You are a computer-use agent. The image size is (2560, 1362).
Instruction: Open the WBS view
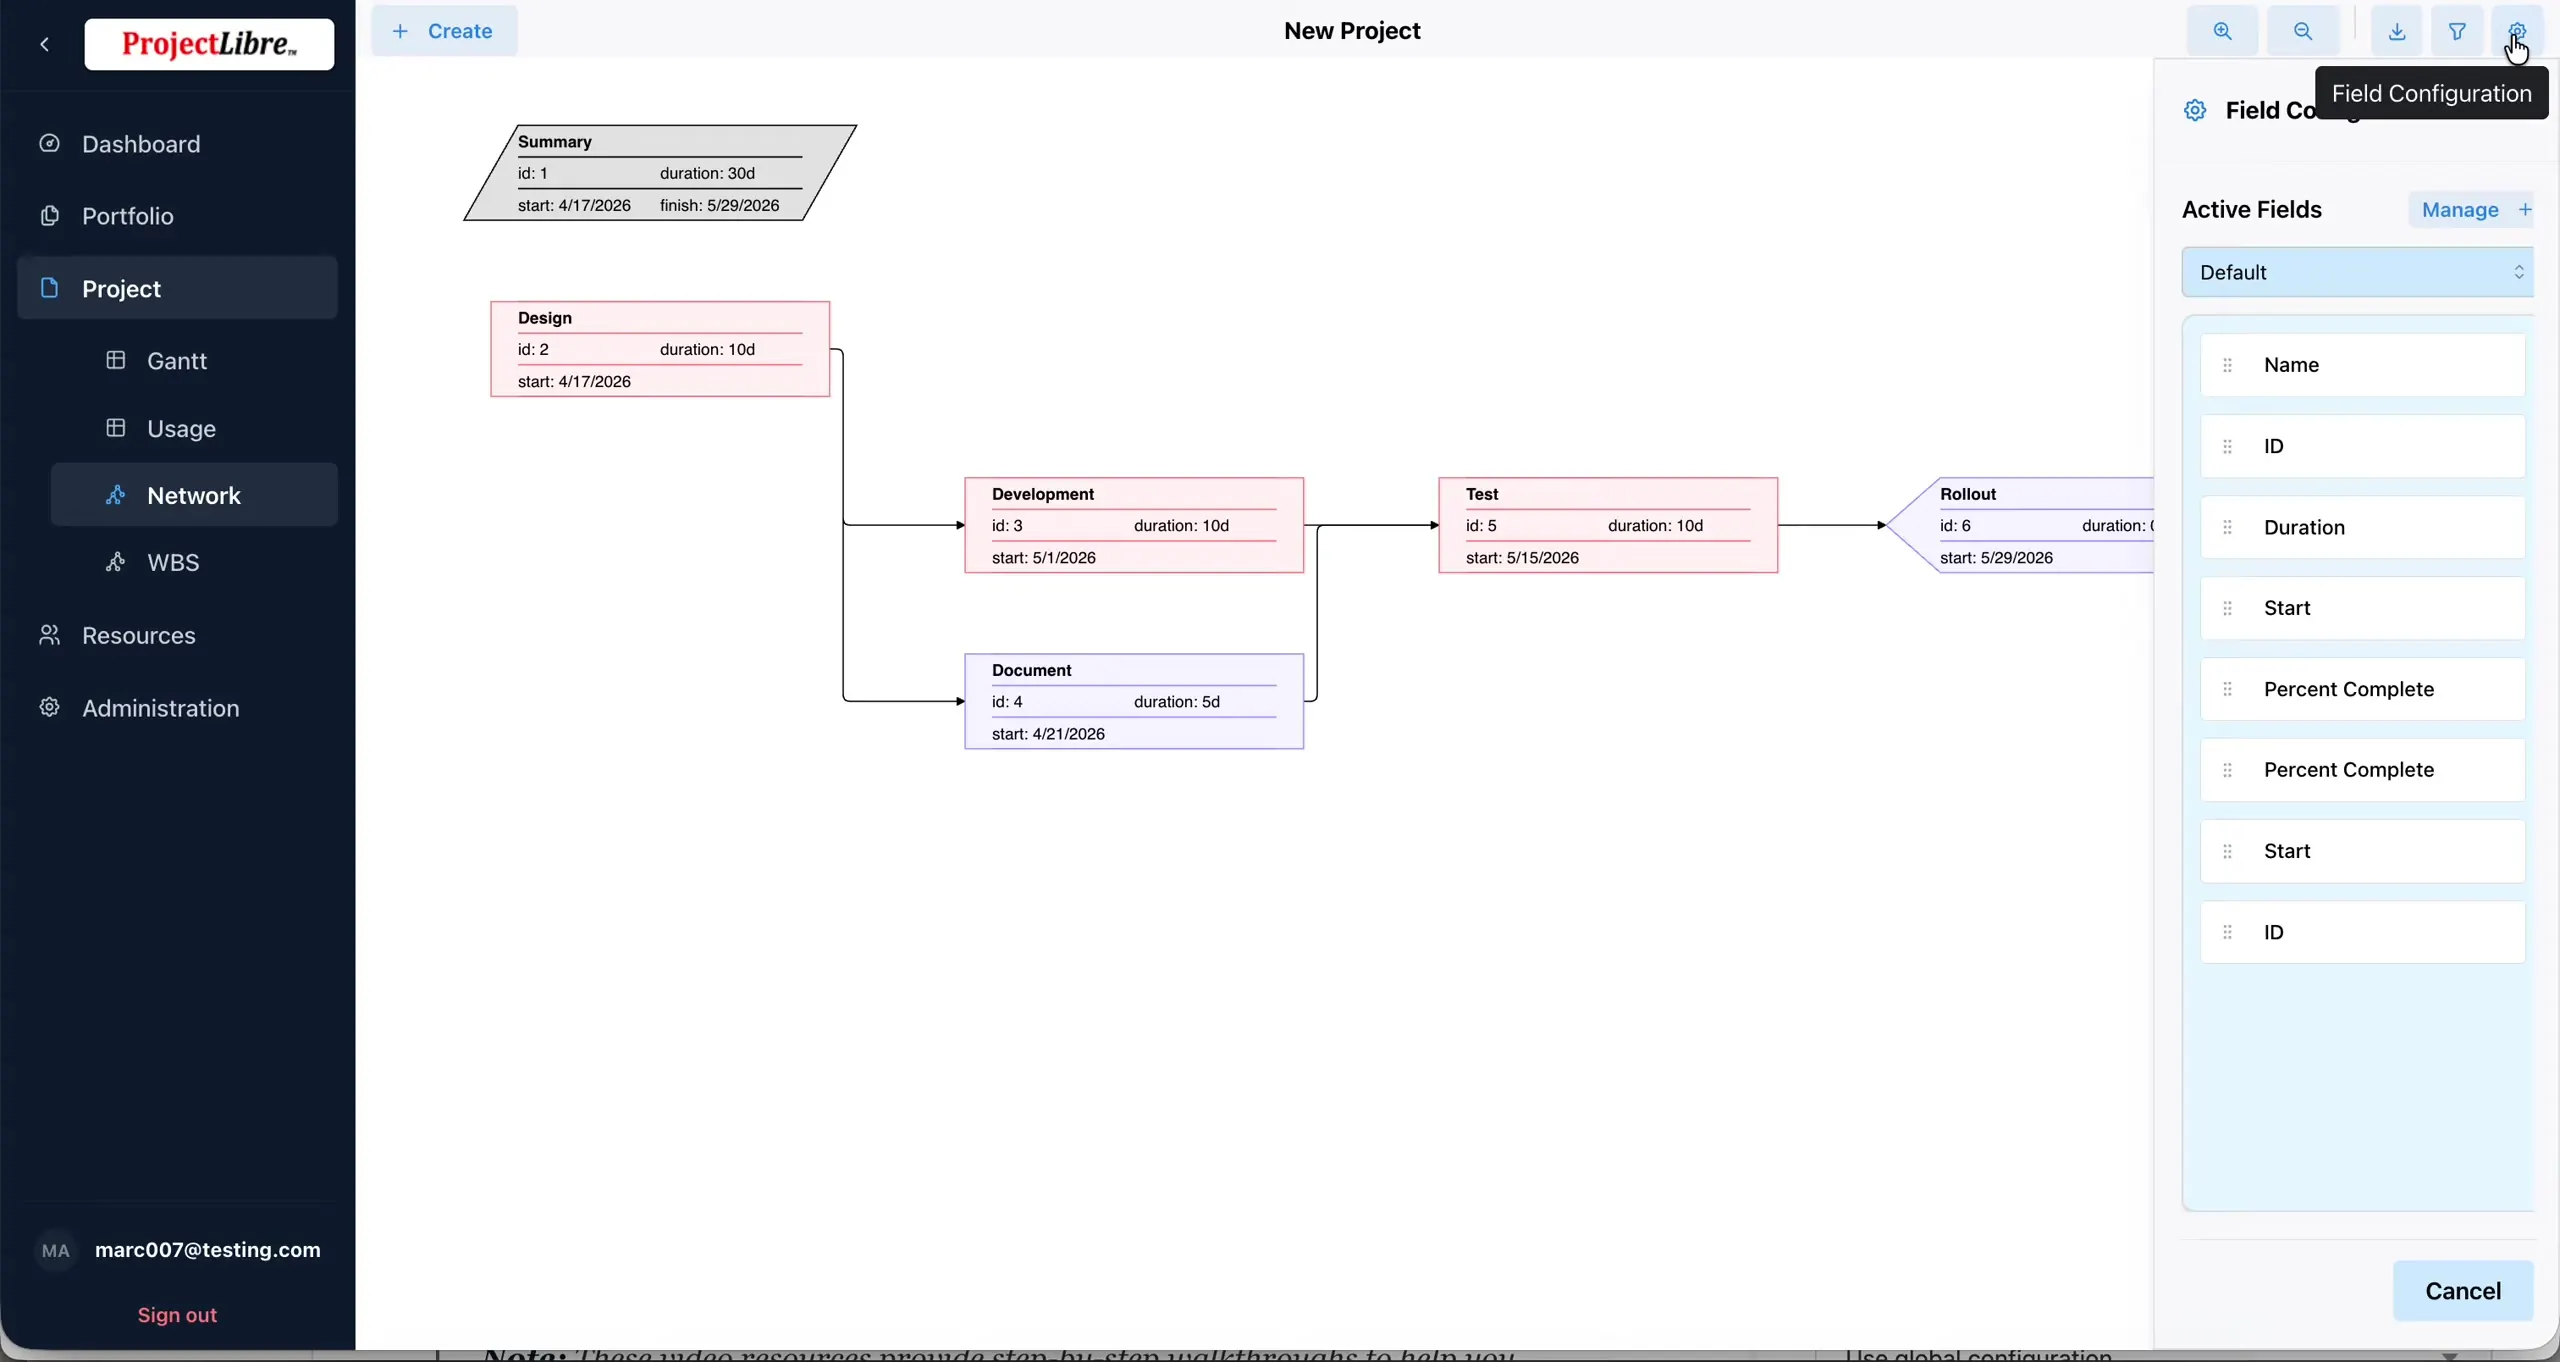click(x=194, y=562)
